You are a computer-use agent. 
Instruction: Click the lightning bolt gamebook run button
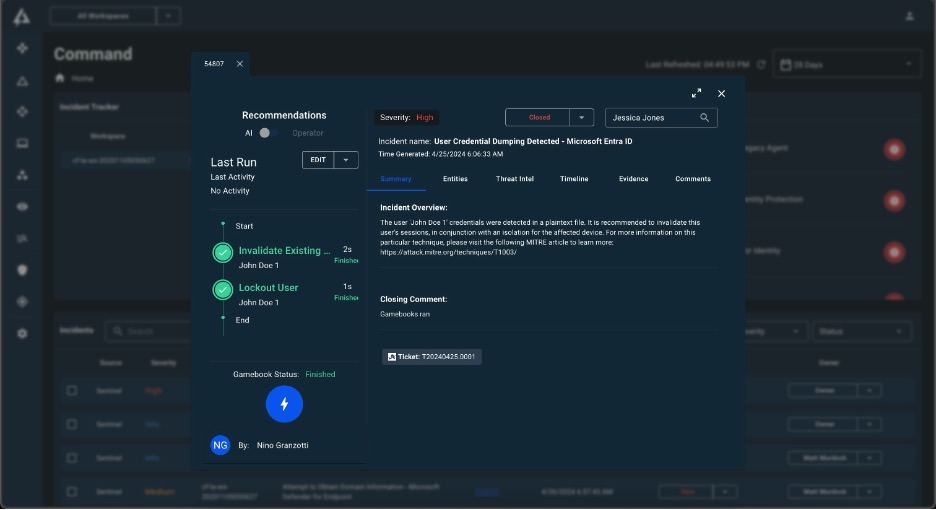click(284, 404)
